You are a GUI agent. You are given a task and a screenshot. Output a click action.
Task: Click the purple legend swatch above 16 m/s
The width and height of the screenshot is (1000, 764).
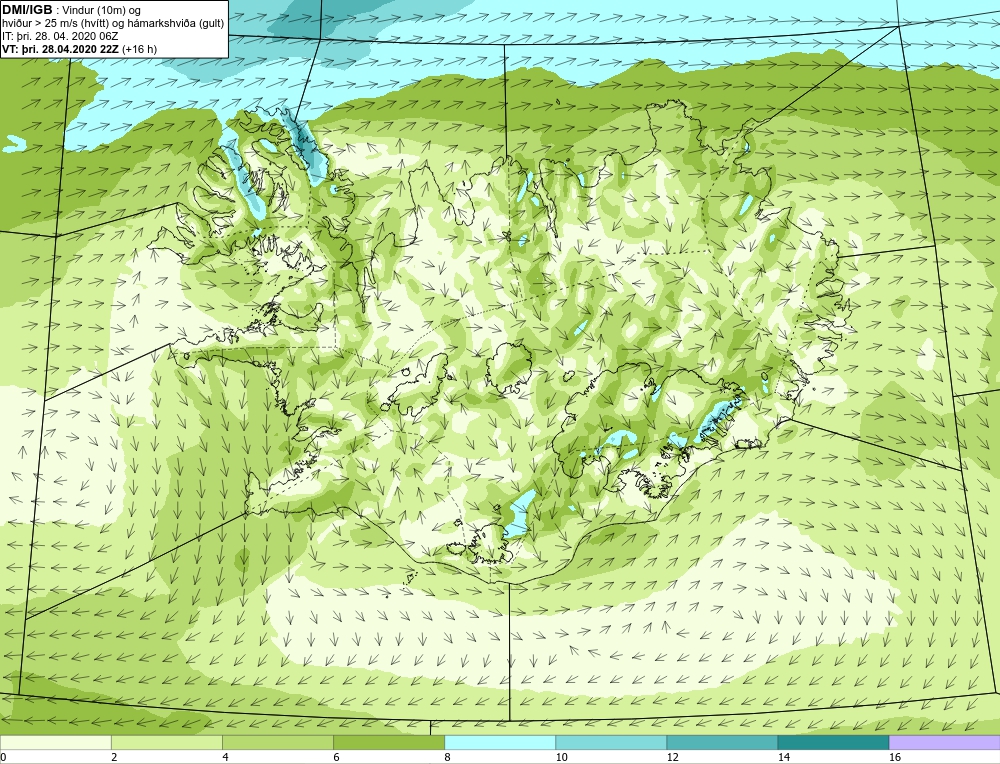(x=945, y=743)
